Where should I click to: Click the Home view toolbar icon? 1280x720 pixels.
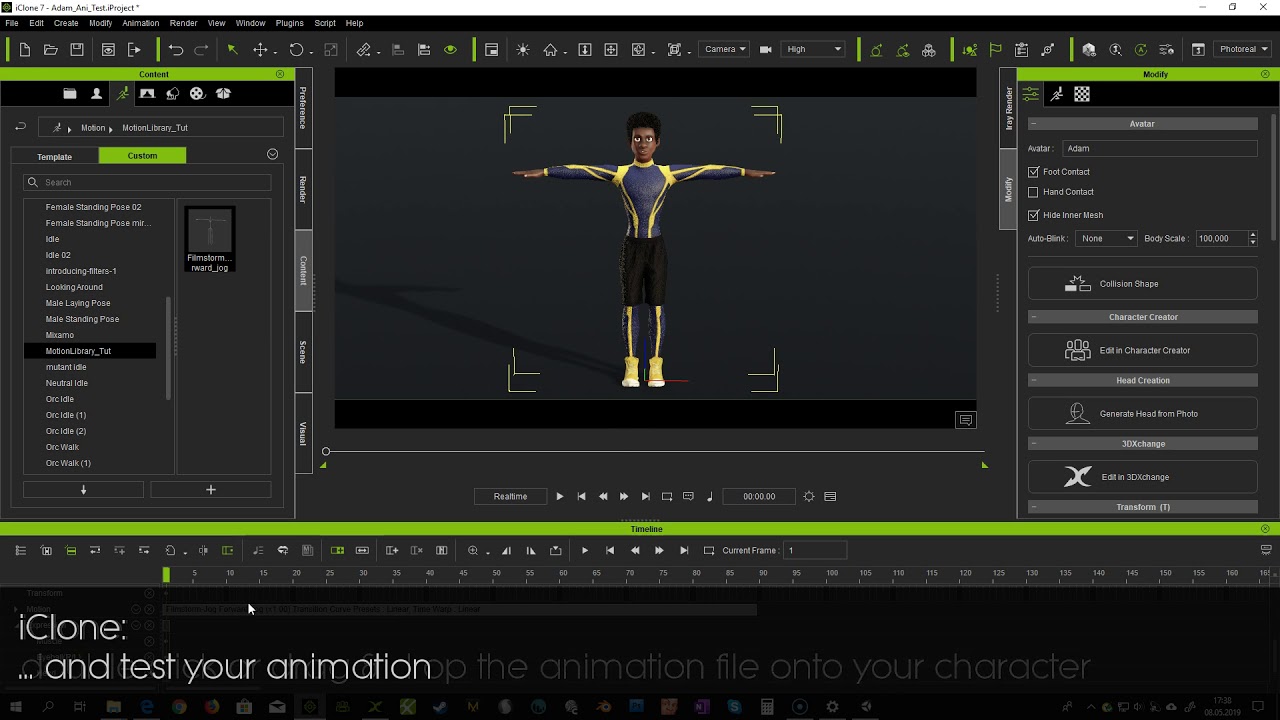coord(550,49)
